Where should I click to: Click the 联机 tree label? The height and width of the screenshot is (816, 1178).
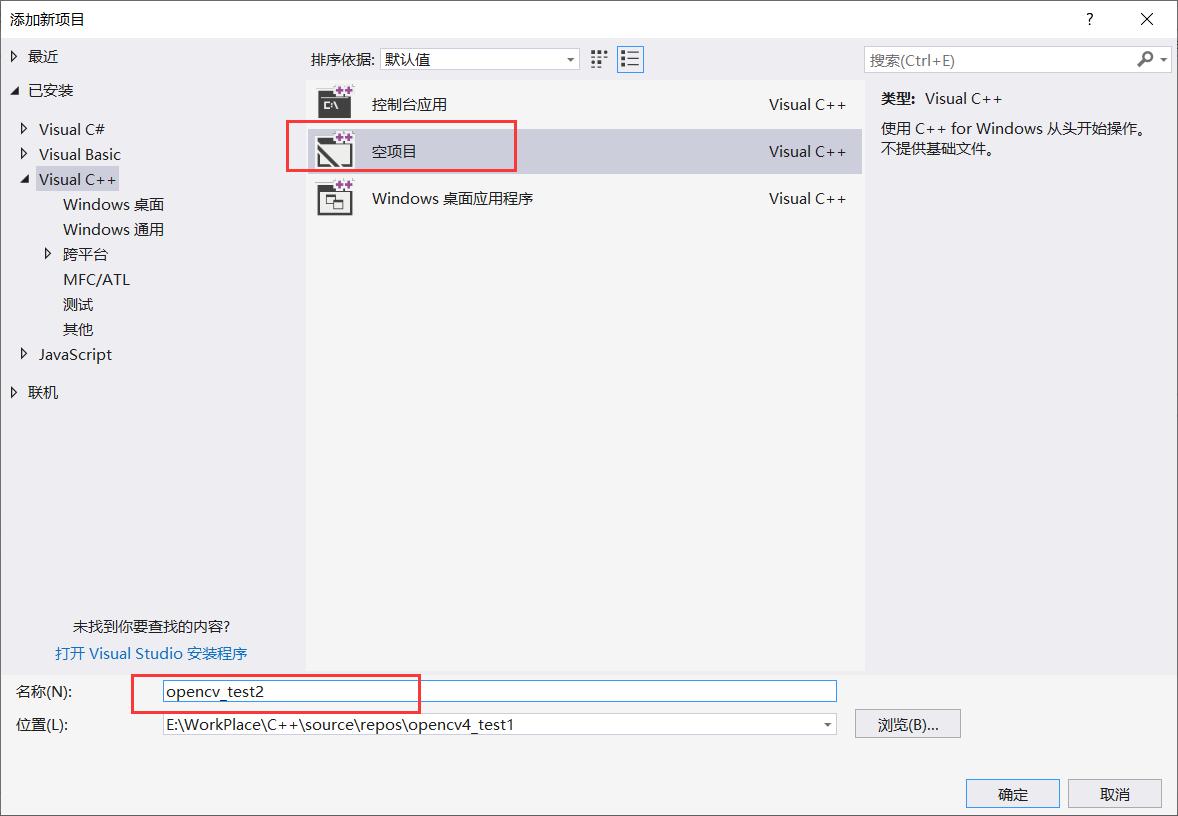[x=43, y=392]
